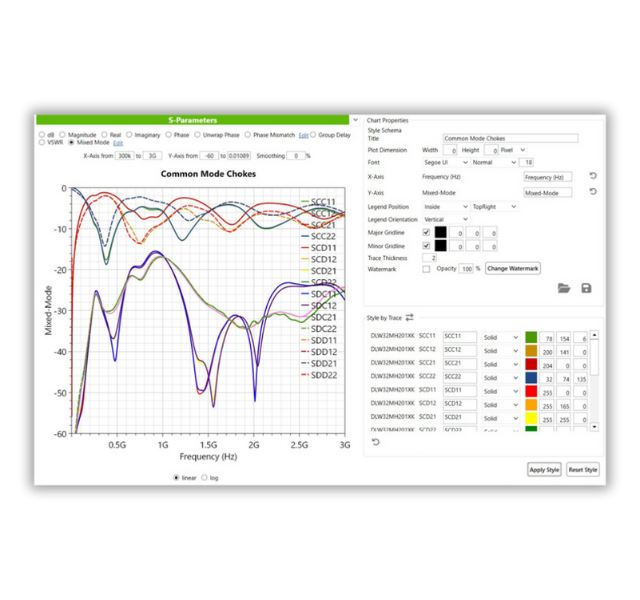Screen dimensions: 640x600
Task: Click undo icon below the trace list
Action: [x=376, y=442]
